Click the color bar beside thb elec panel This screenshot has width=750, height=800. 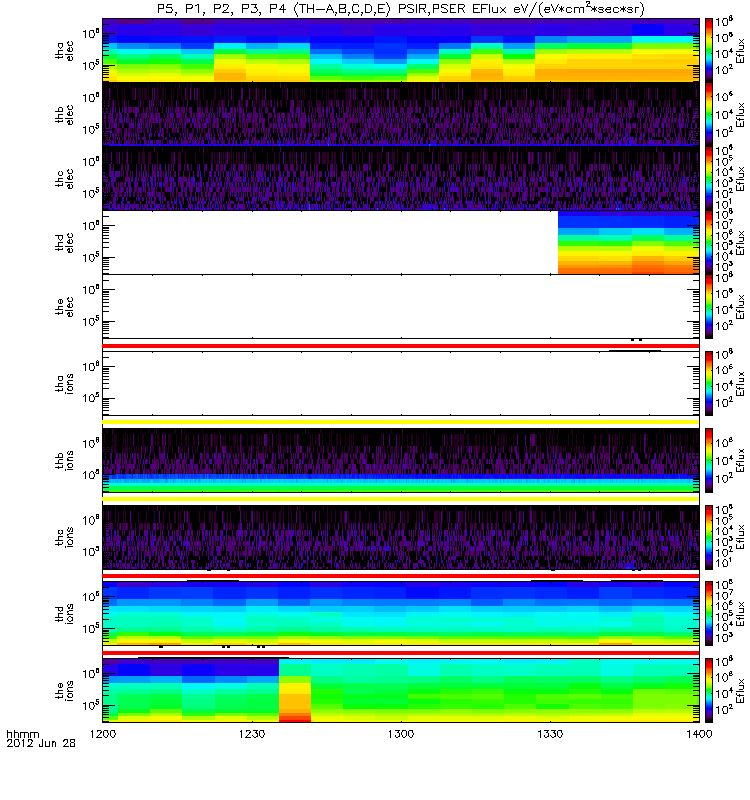pyautogui.click(x=709, y=114)
